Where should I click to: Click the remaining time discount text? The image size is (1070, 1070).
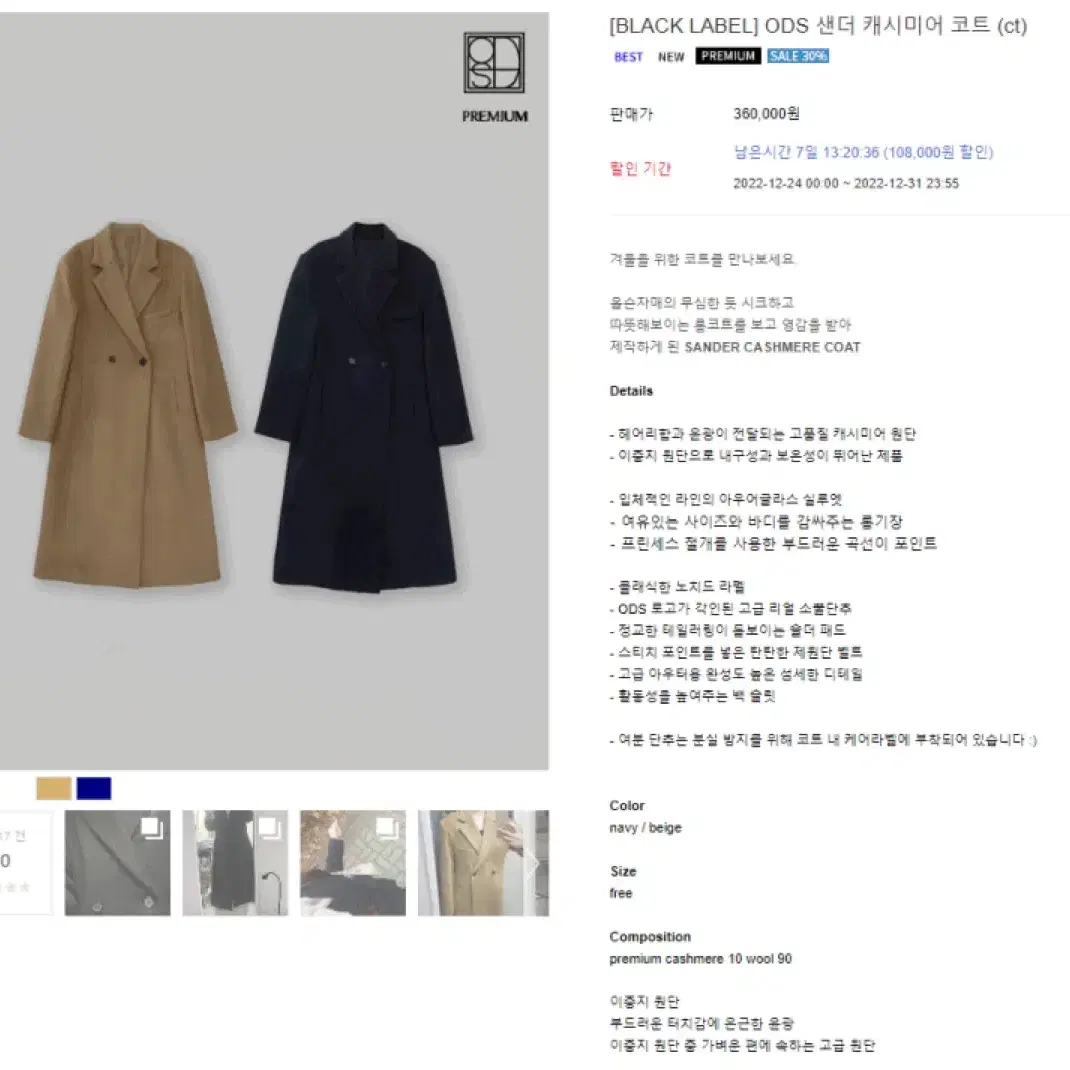click(x=863, y=152)
